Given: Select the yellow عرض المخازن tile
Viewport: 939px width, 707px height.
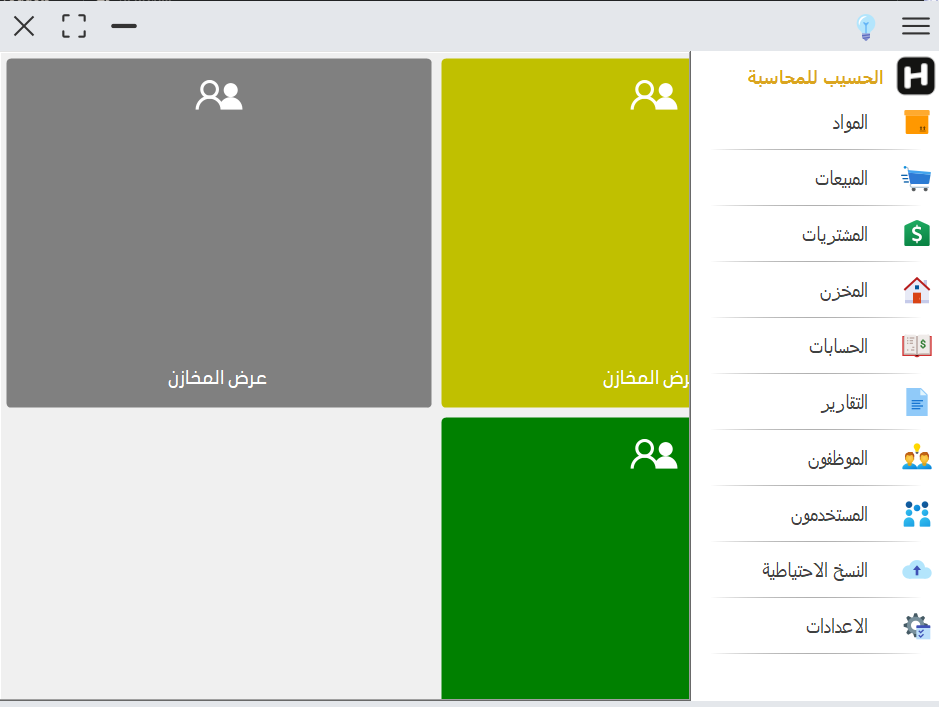Looking at the screenshot, I should coord(565,233).
